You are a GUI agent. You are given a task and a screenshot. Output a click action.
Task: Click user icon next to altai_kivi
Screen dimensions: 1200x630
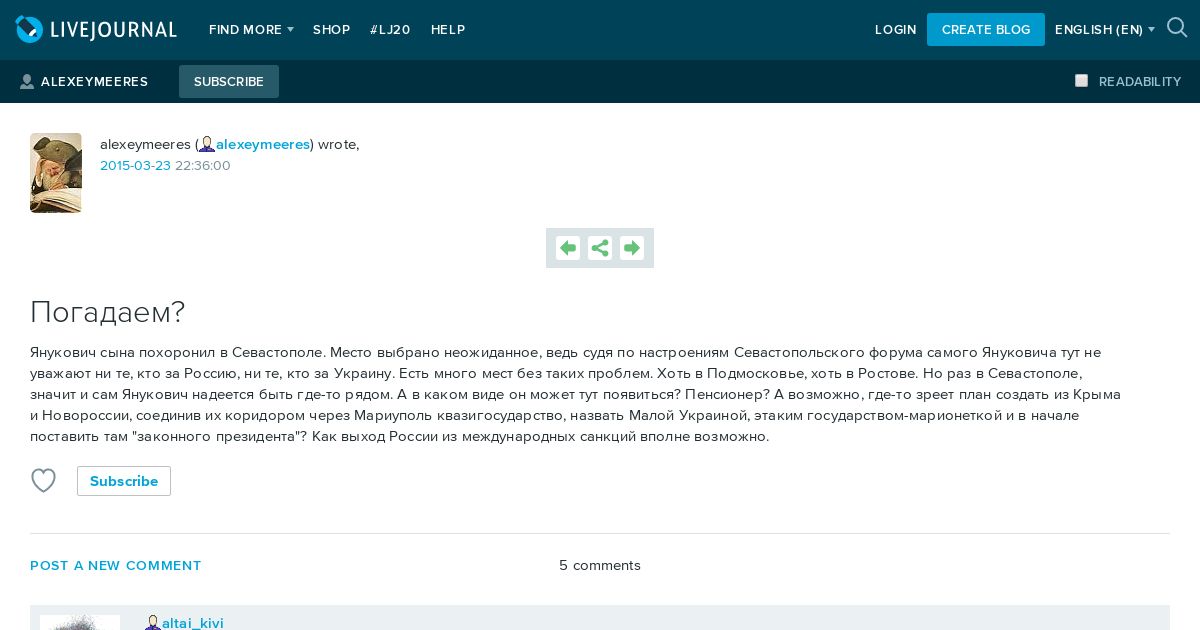point(153,623)
